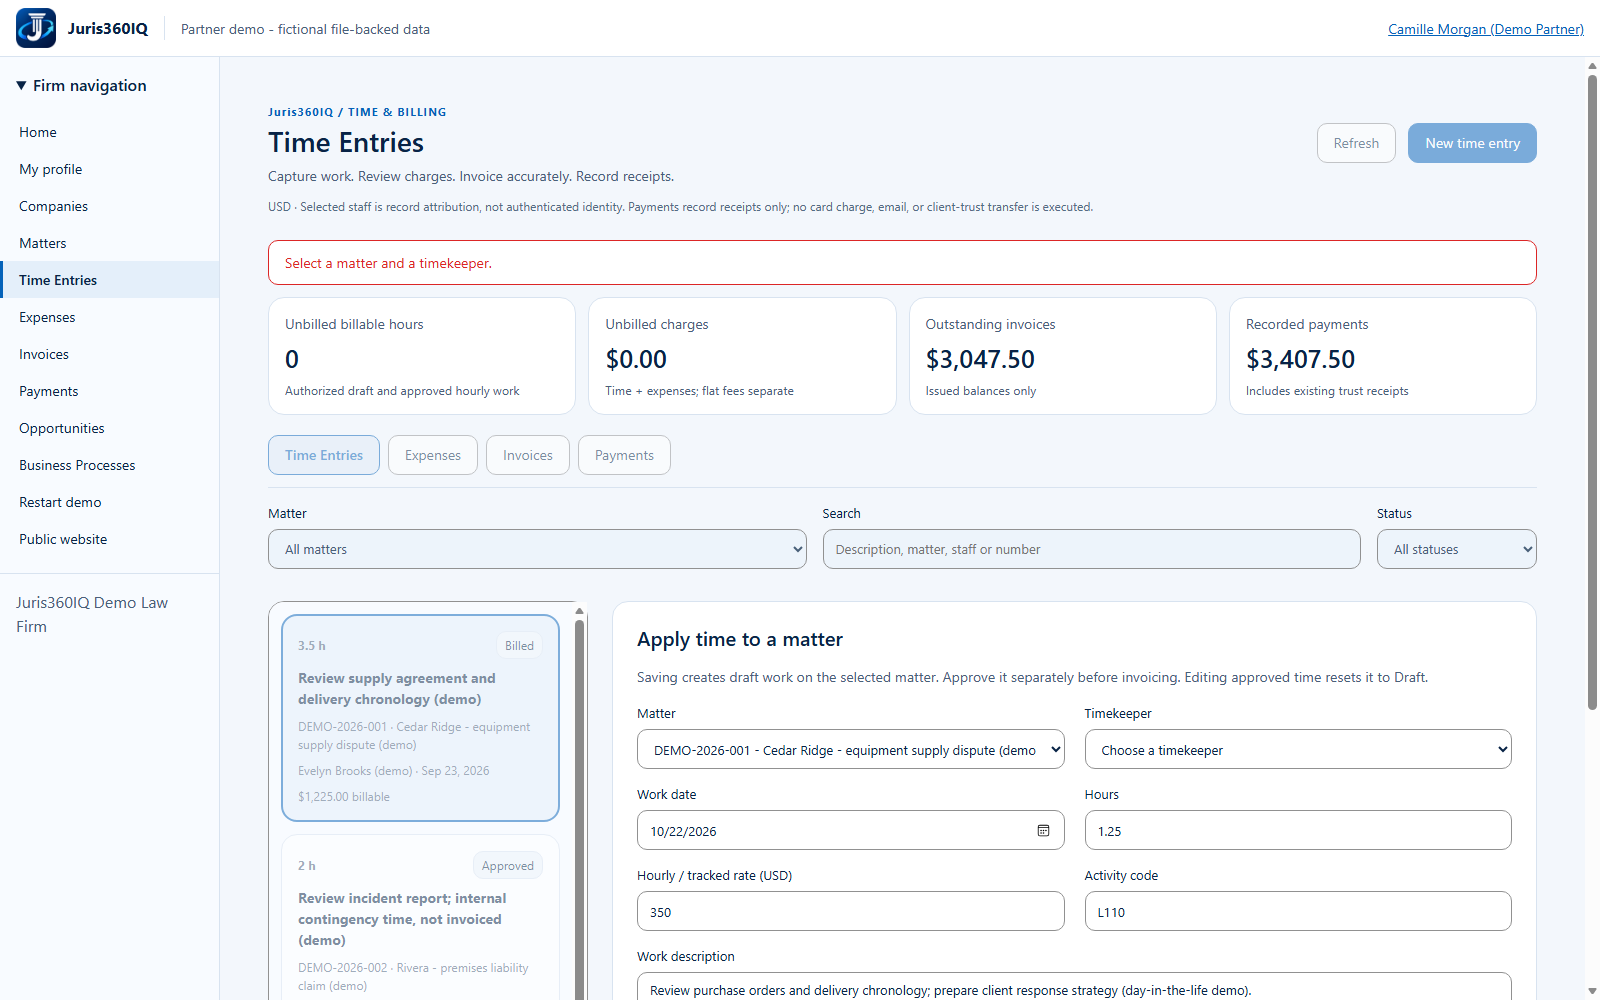
Task: Open the Payments tab
Action: pyautogui.click(x=624, y=455)
